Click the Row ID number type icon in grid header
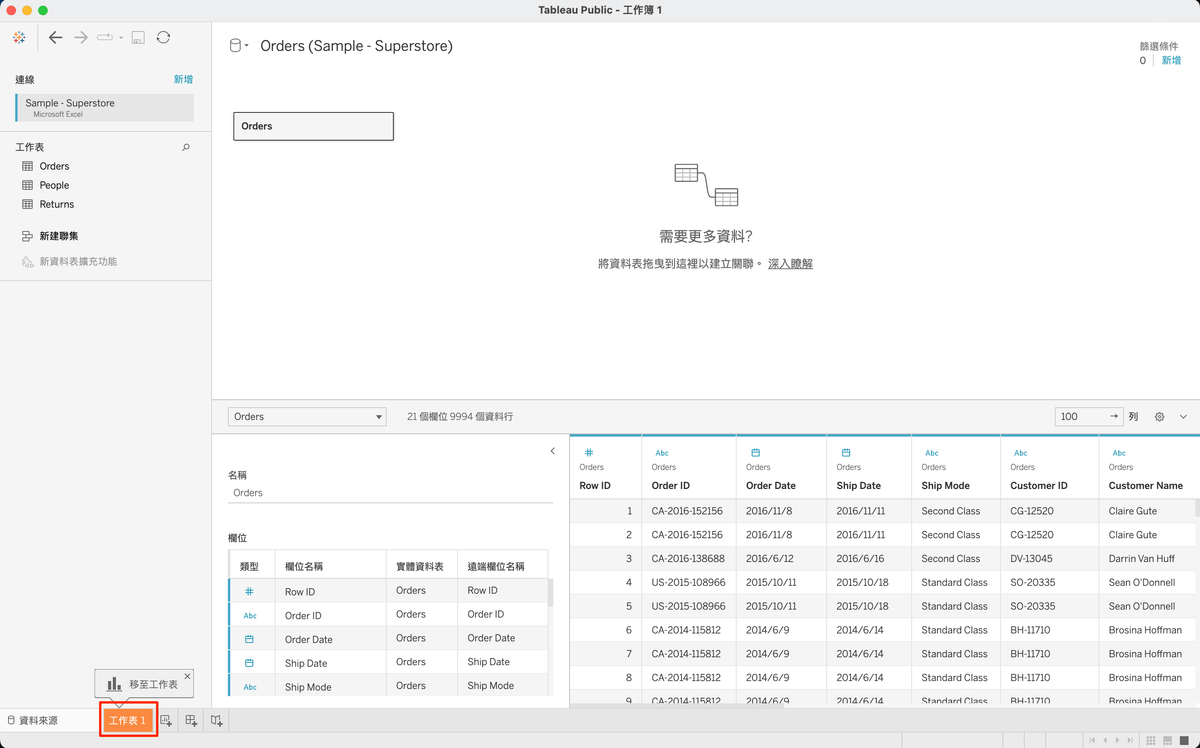Viewport: 1200px width, 748px height. click(589, 453)
